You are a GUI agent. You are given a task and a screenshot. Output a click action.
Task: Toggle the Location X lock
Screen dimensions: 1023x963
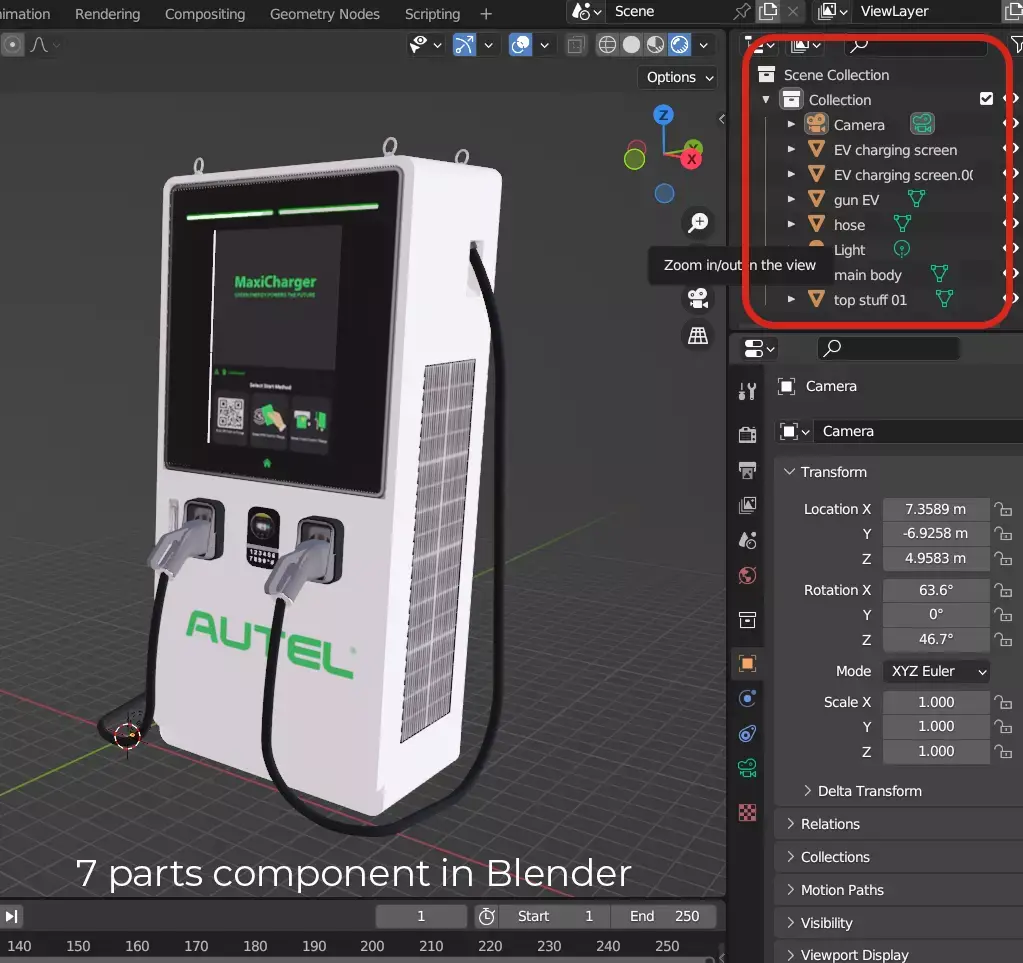(1003, 509)
